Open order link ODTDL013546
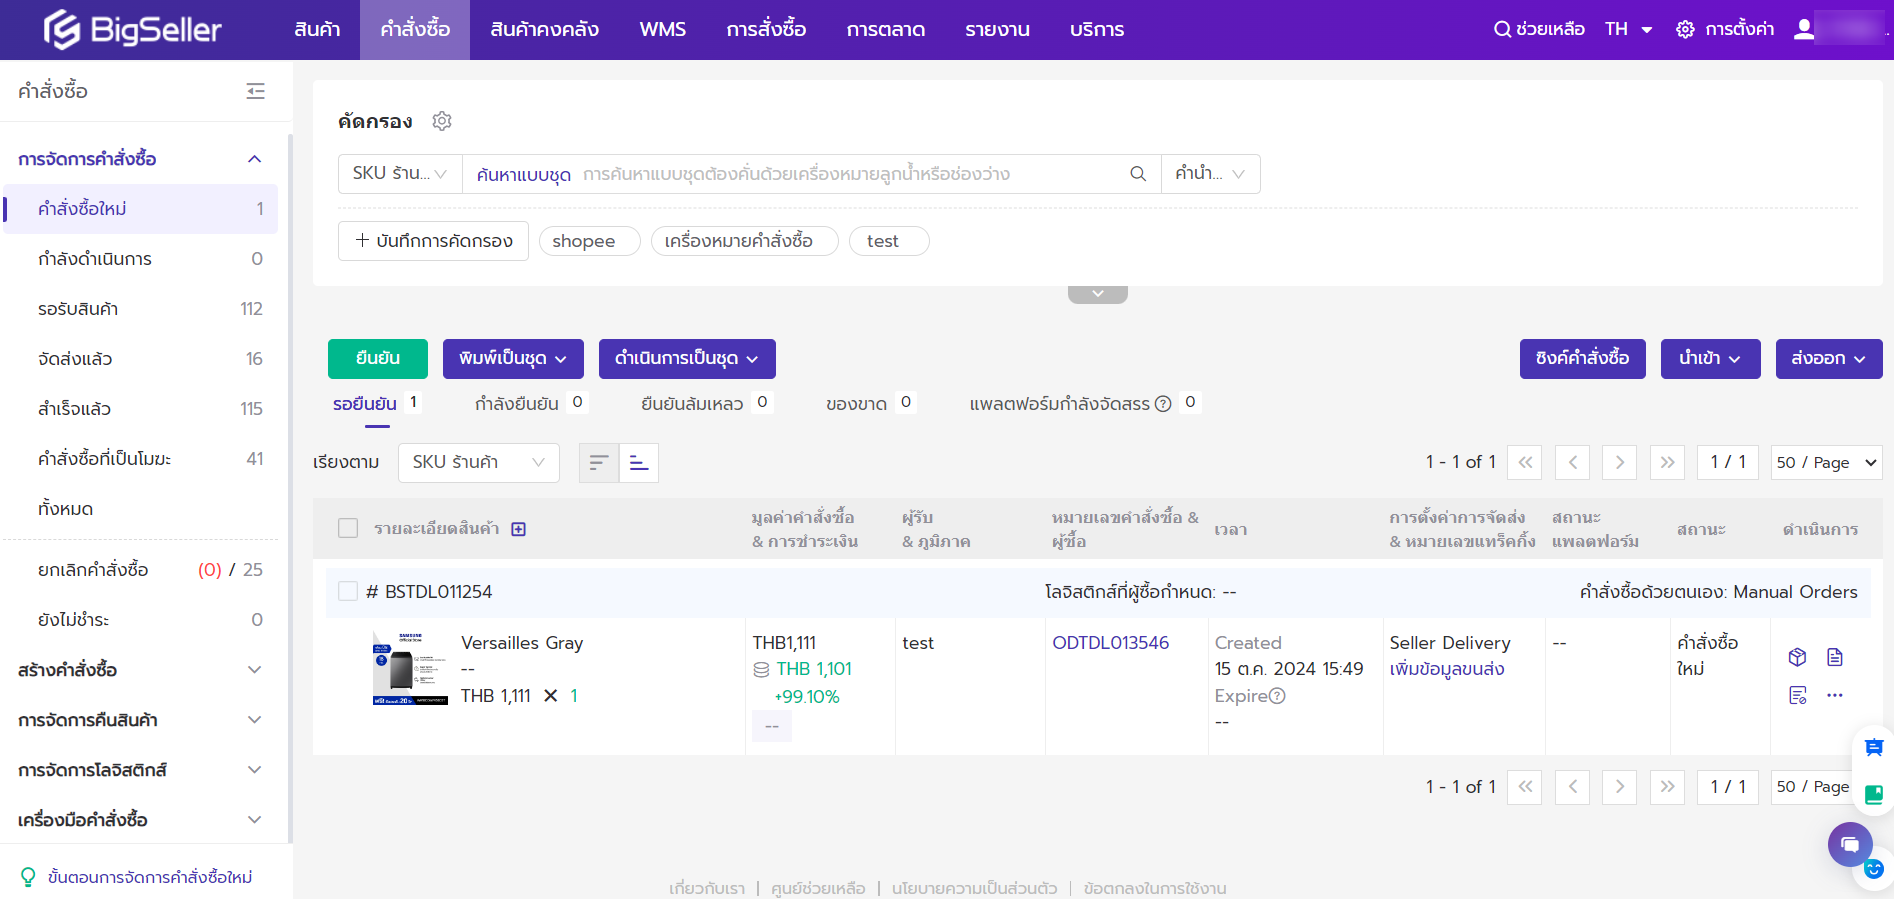The height and width of the screenshot is (899, 1894). (x=1110, y=643)
